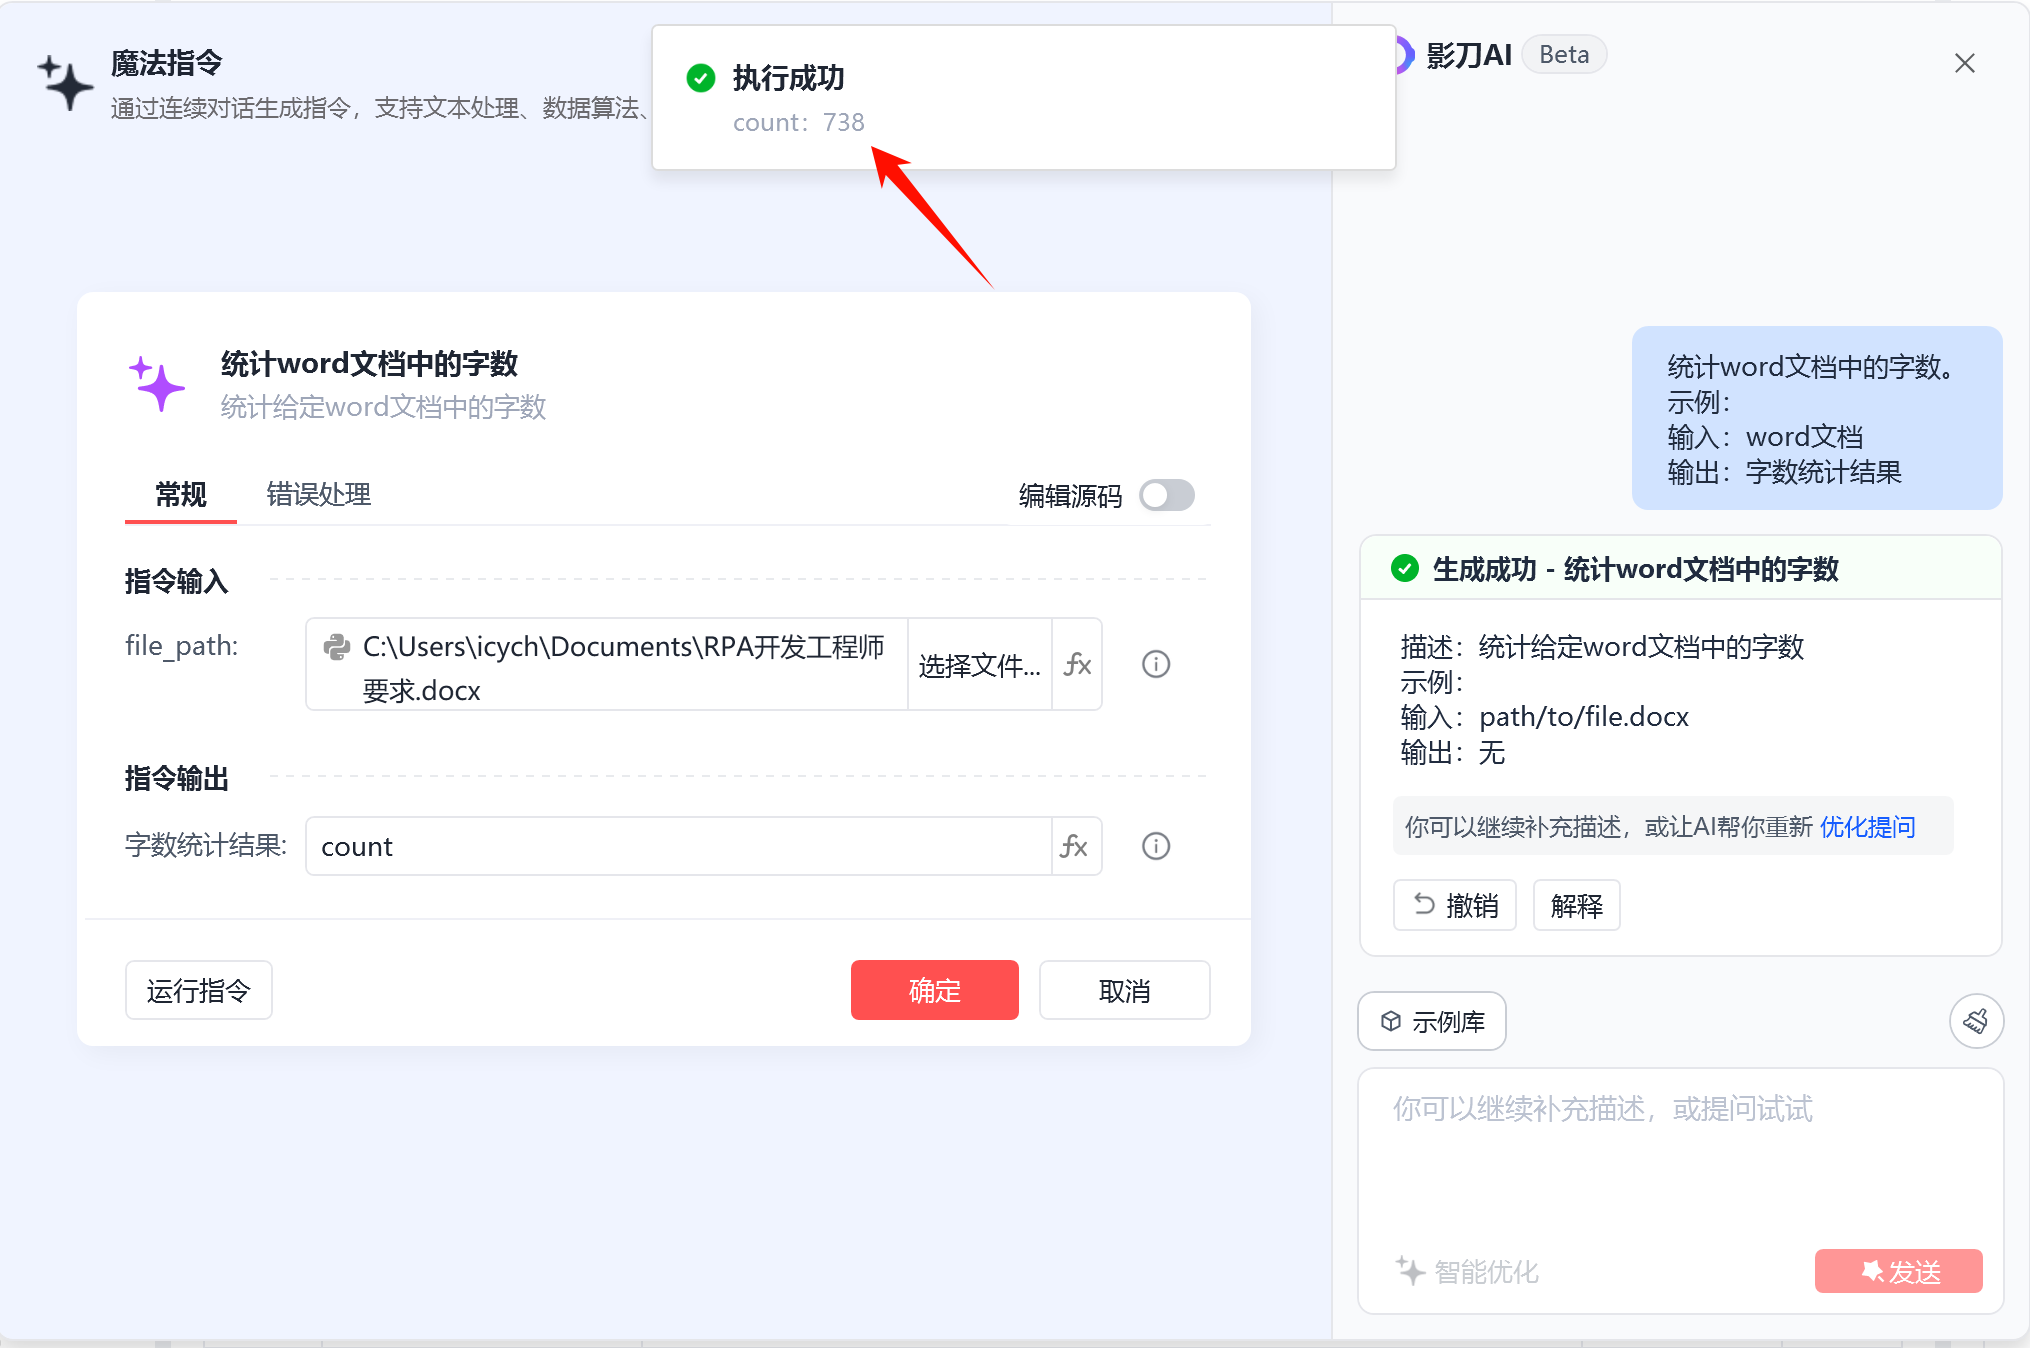The height and width of the screenshot is (1348, 2030).
Task: Click the 优化提问 link
Action: pyautogui.click(x=1867, y=827)
